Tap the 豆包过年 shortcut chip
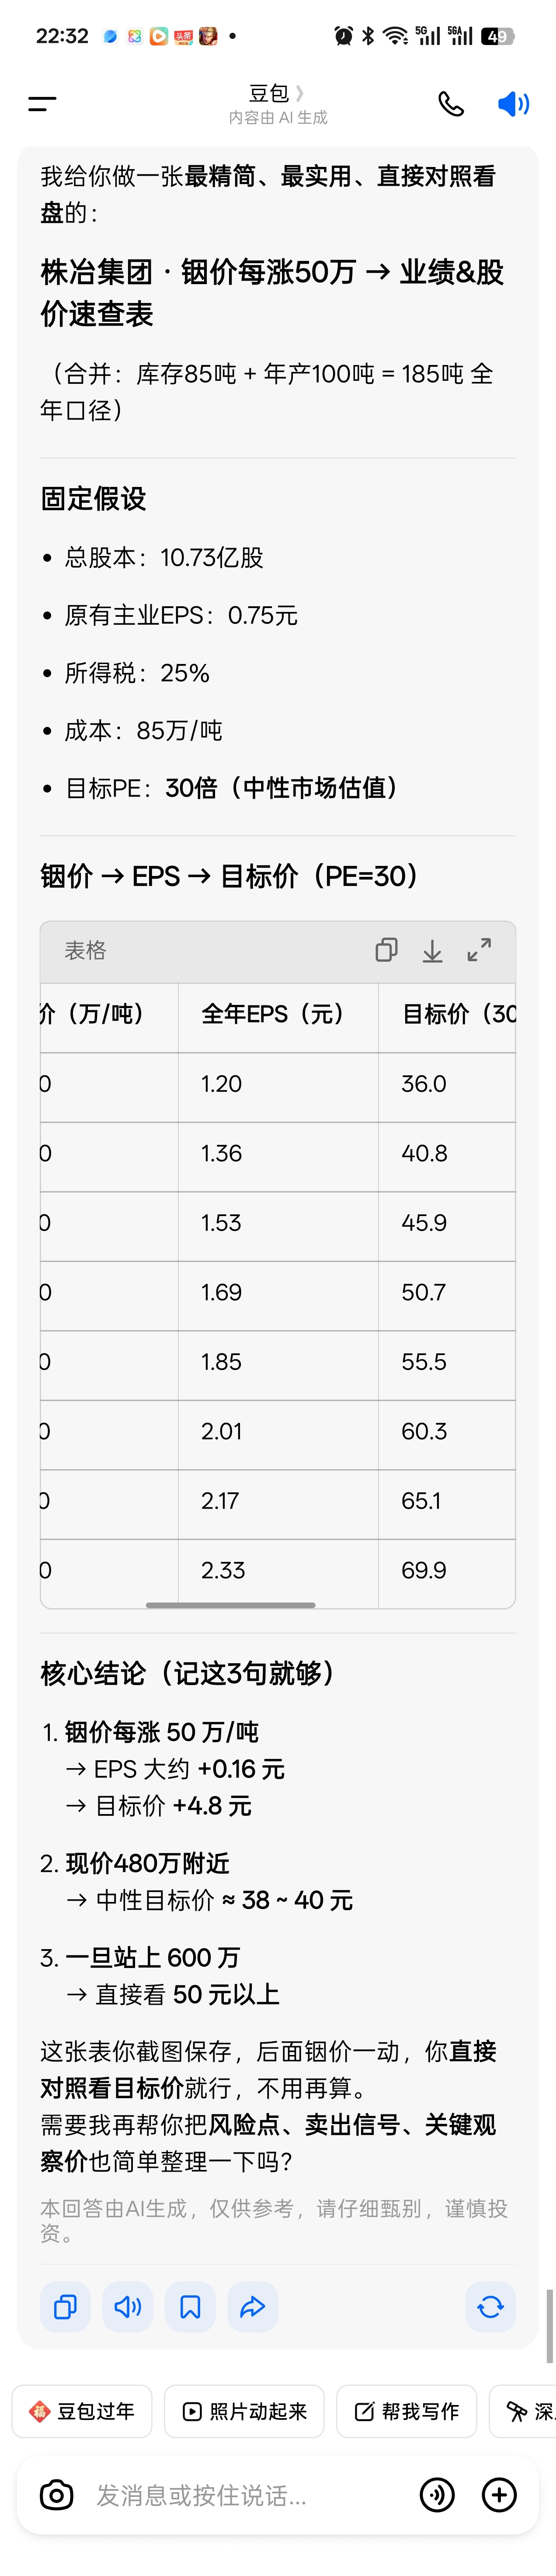556x2576 pixels. pos(82,2411)
